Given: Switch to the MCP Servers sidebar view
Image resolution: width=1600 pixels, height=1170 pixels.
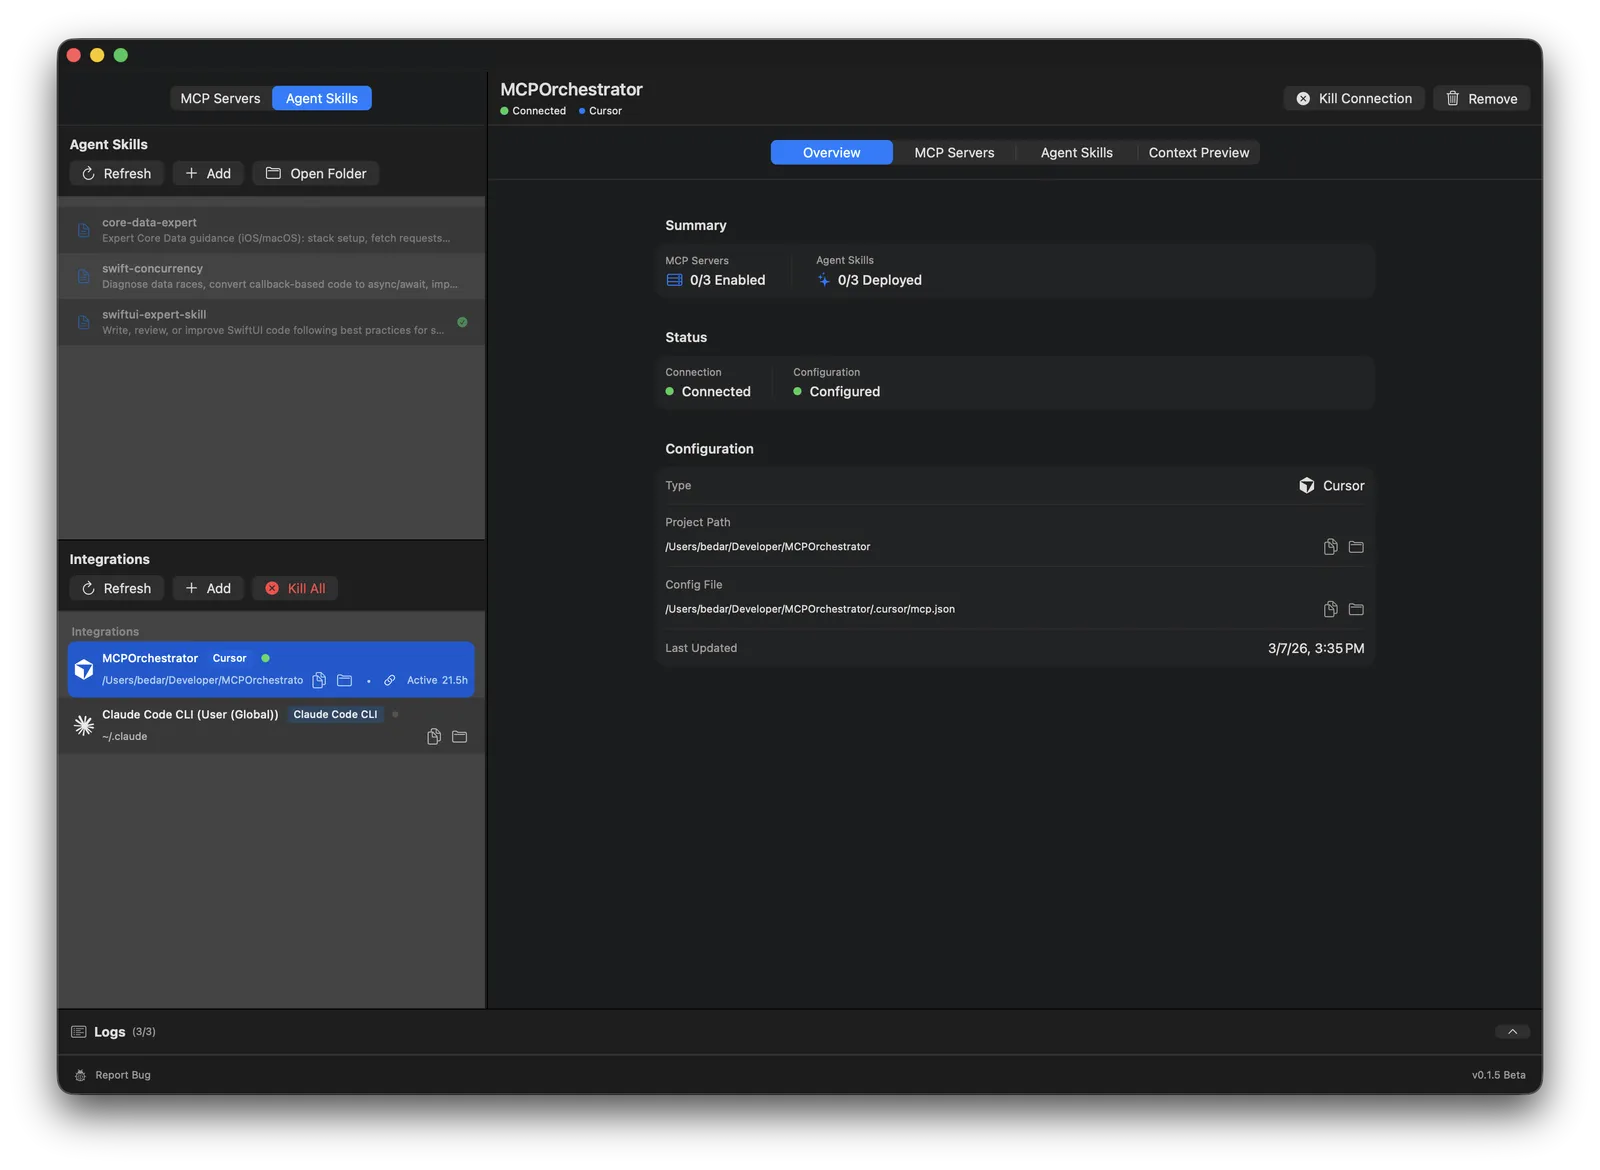Looking at the screenshot, I should point(219,98).
